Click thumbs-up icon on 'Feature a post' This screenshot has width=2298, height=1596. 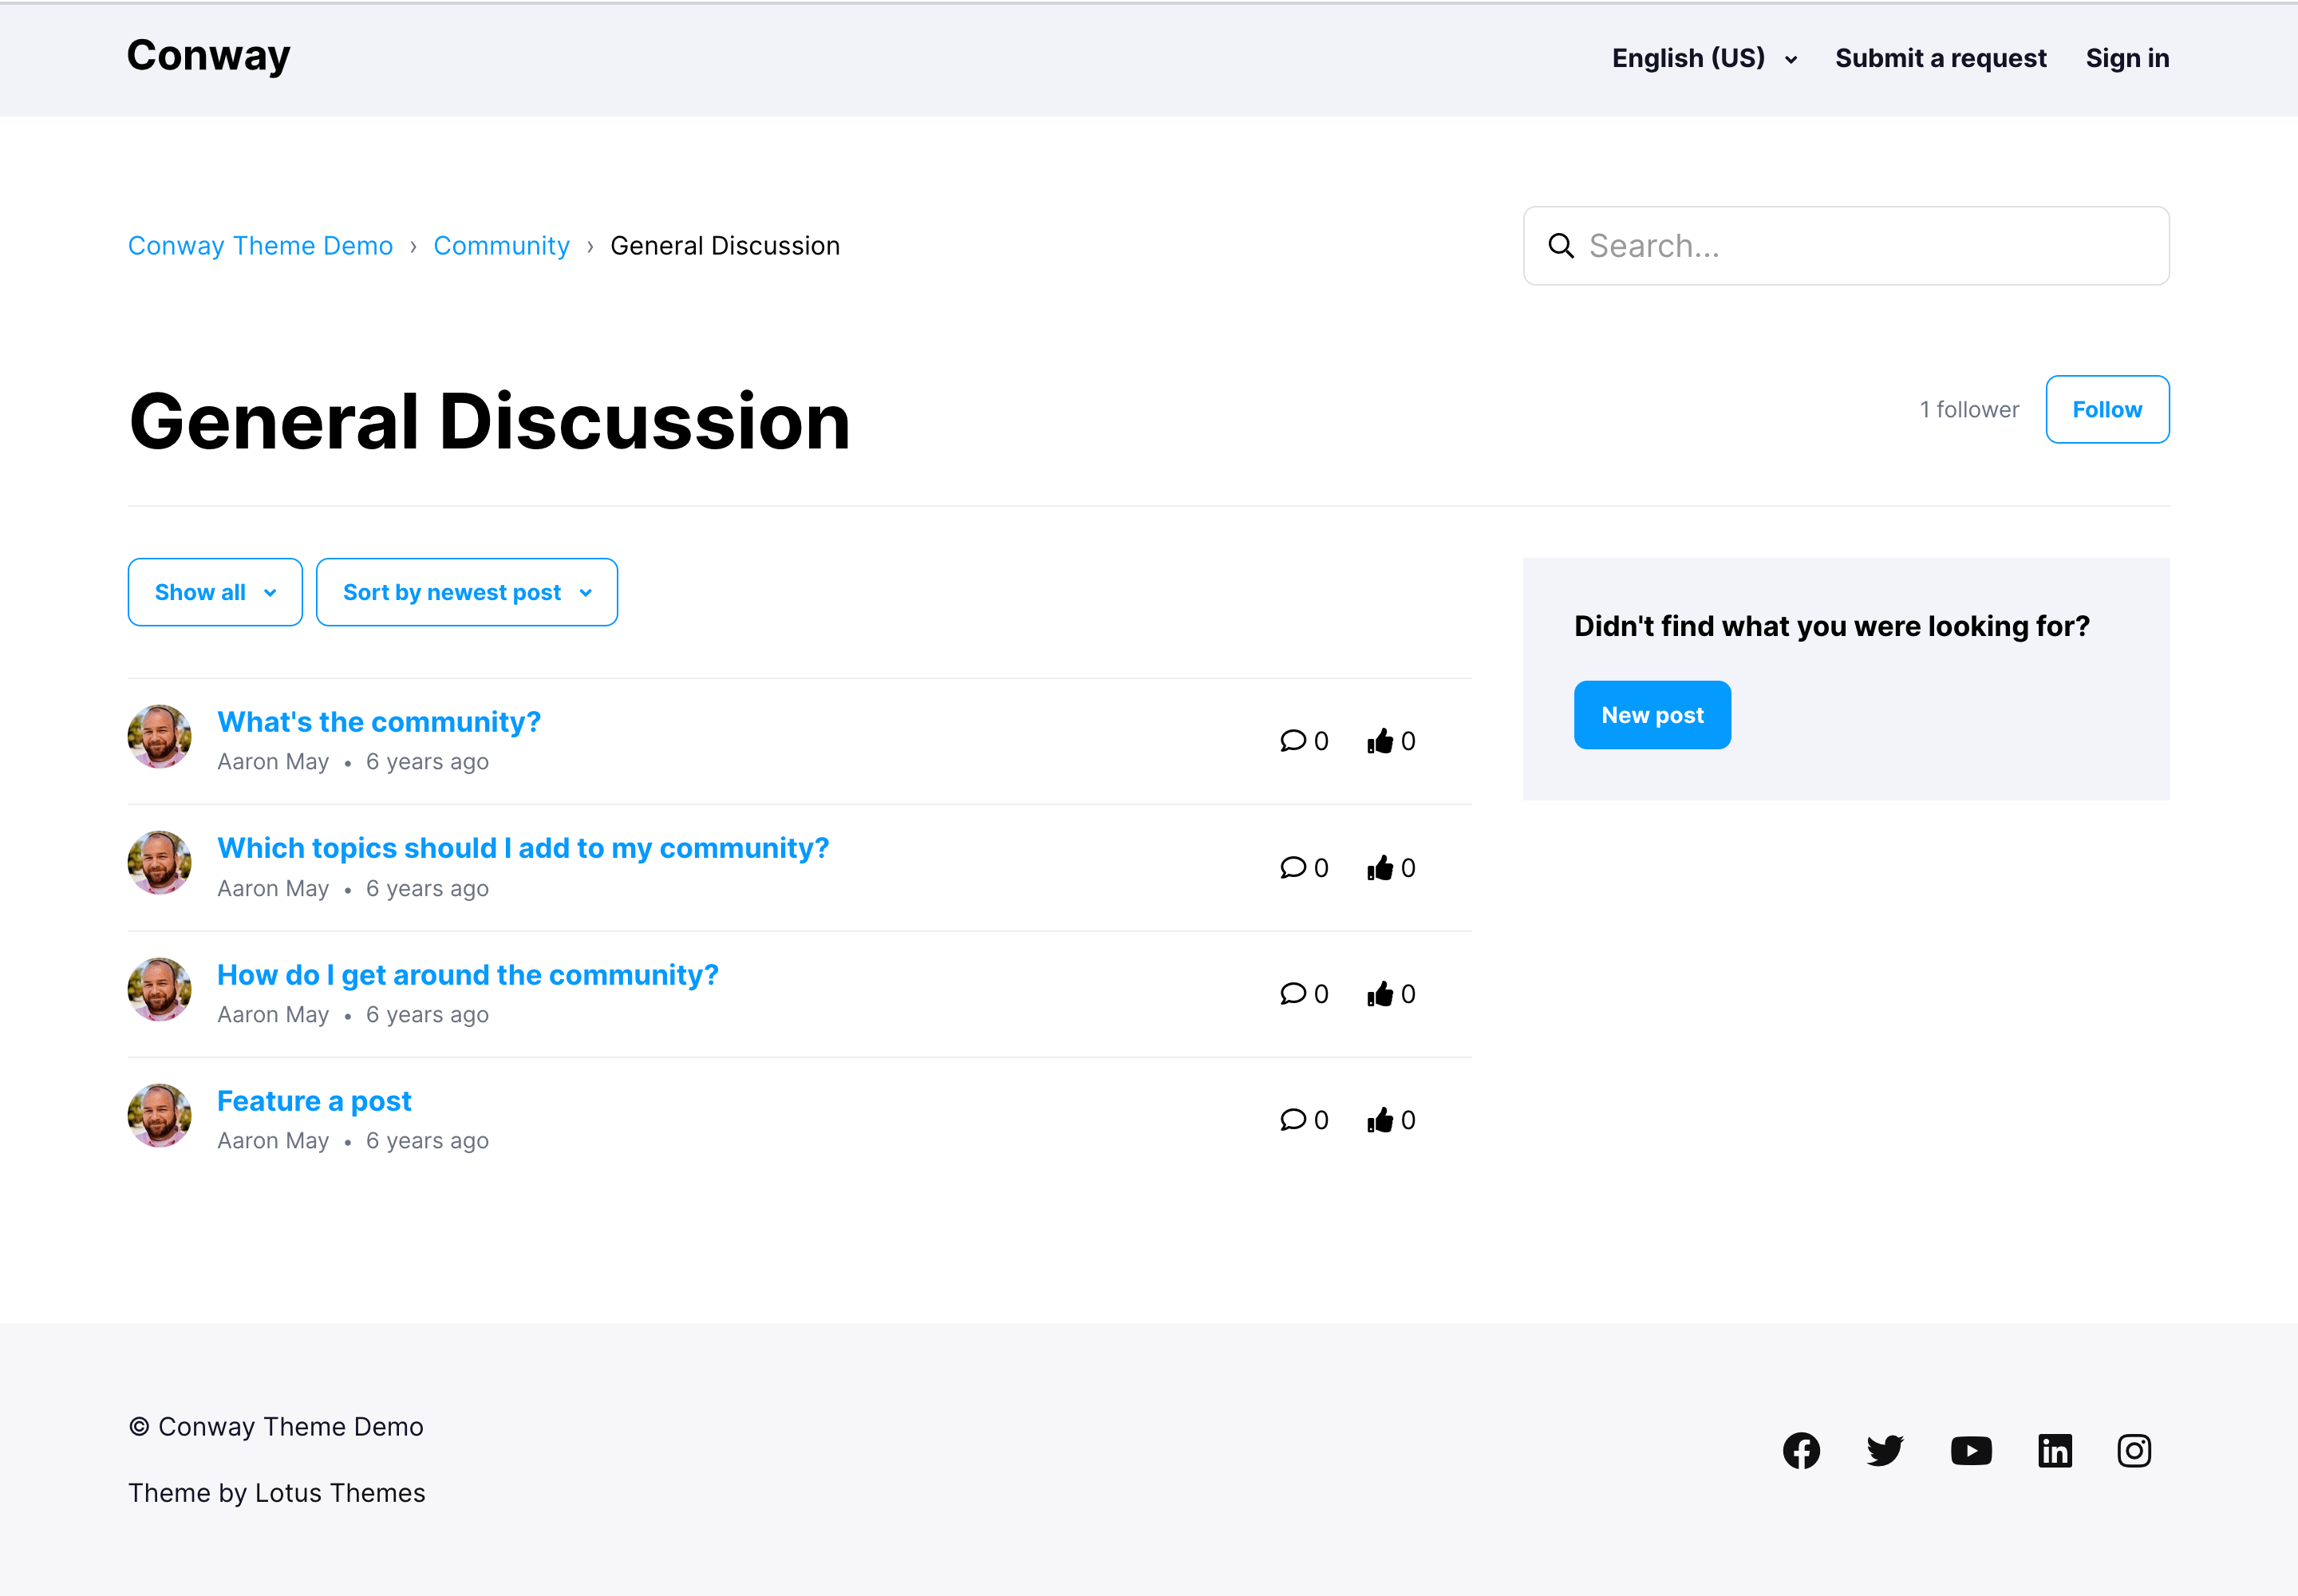(x=1380, y=1120)
